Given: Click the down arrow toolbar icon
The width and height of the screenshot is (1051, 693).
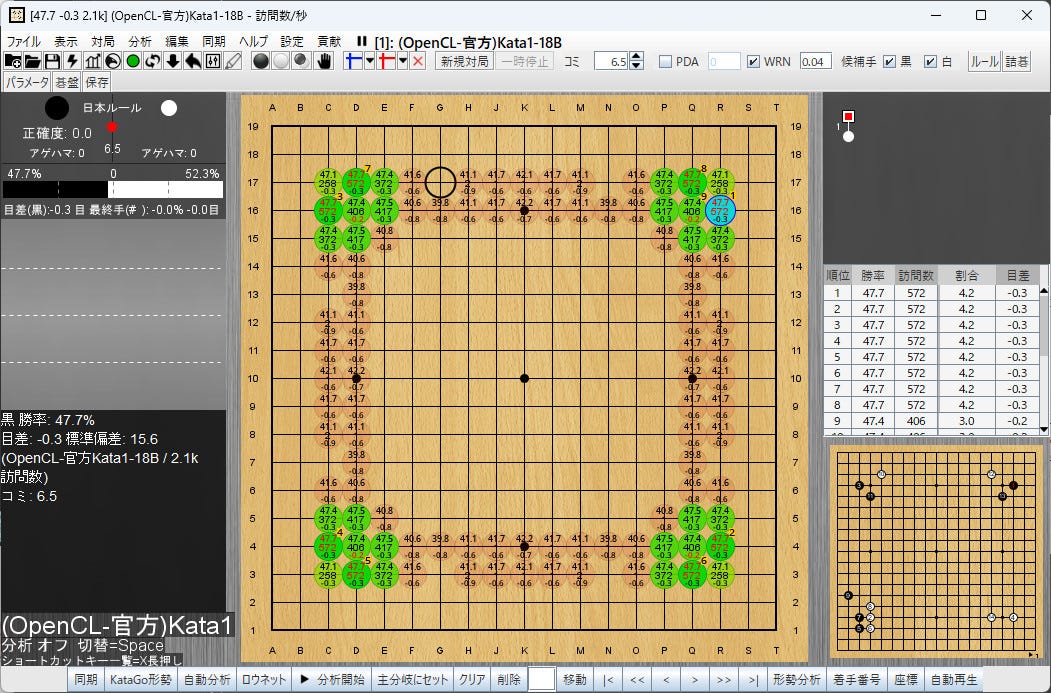Looking at the screenshot, I should click(173, 62).
